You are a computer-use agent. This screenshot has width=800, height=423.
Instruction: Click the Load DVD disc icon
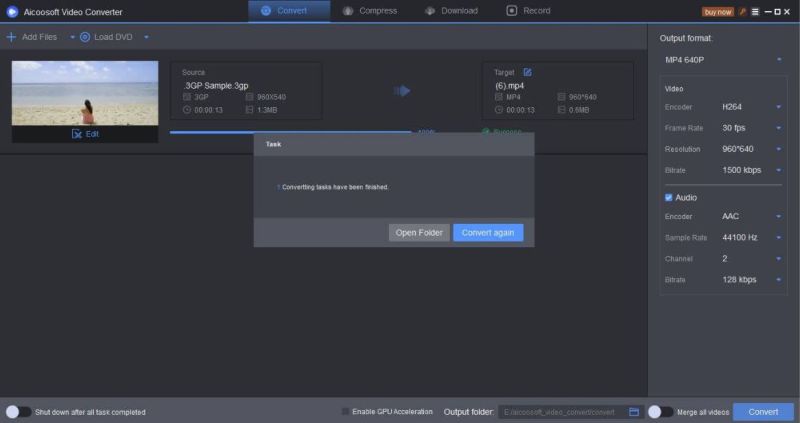pos(84,37)
